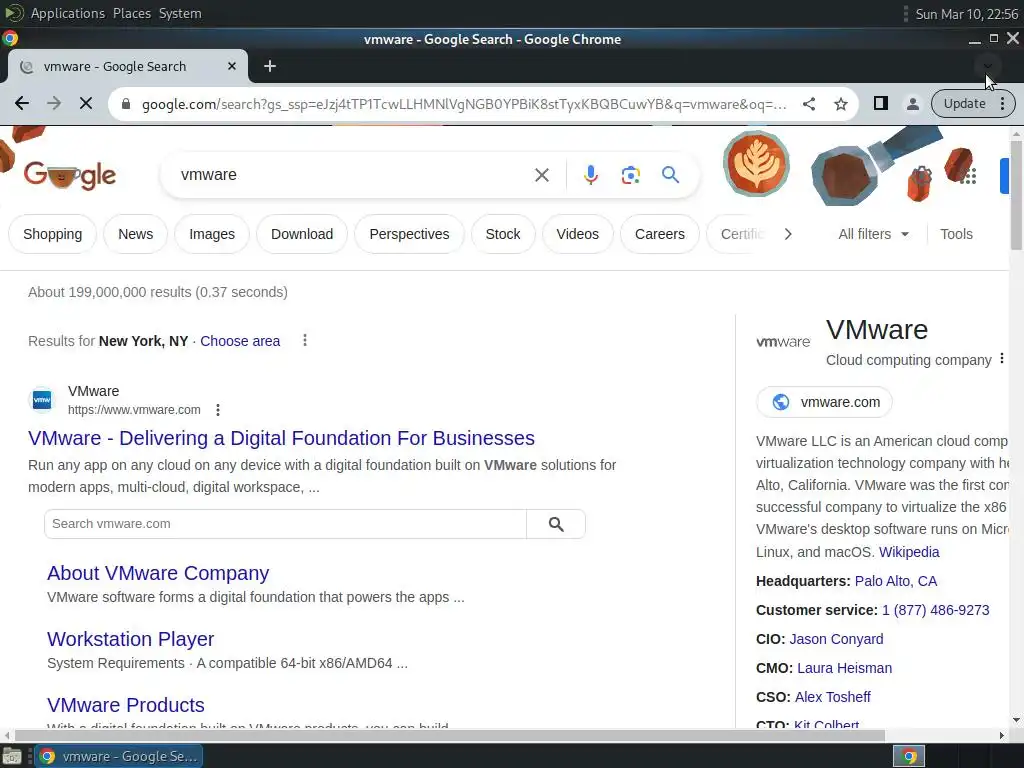Open the System menu
The height and width of the screenshot is (768, 1024).
tap(180, 13)
